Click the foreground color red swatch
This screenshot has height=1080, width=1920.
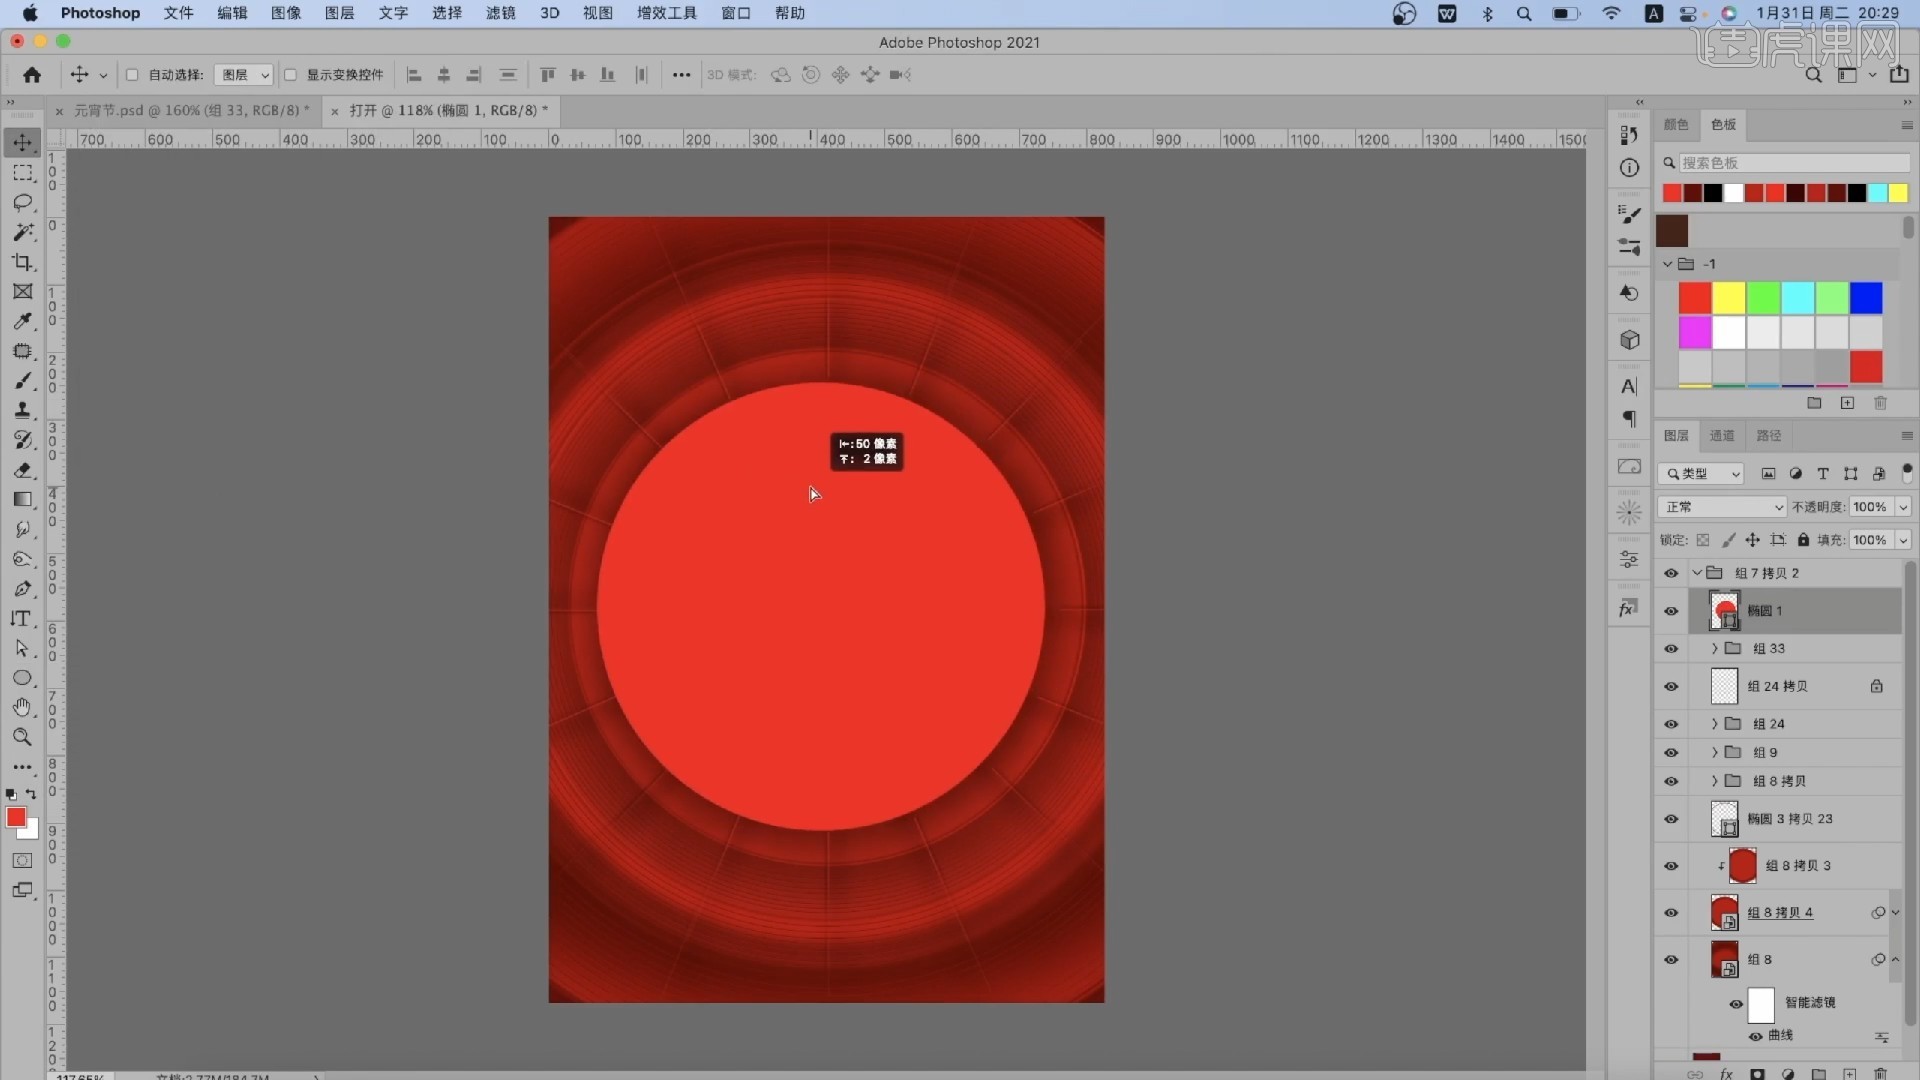tap(15, 817)
